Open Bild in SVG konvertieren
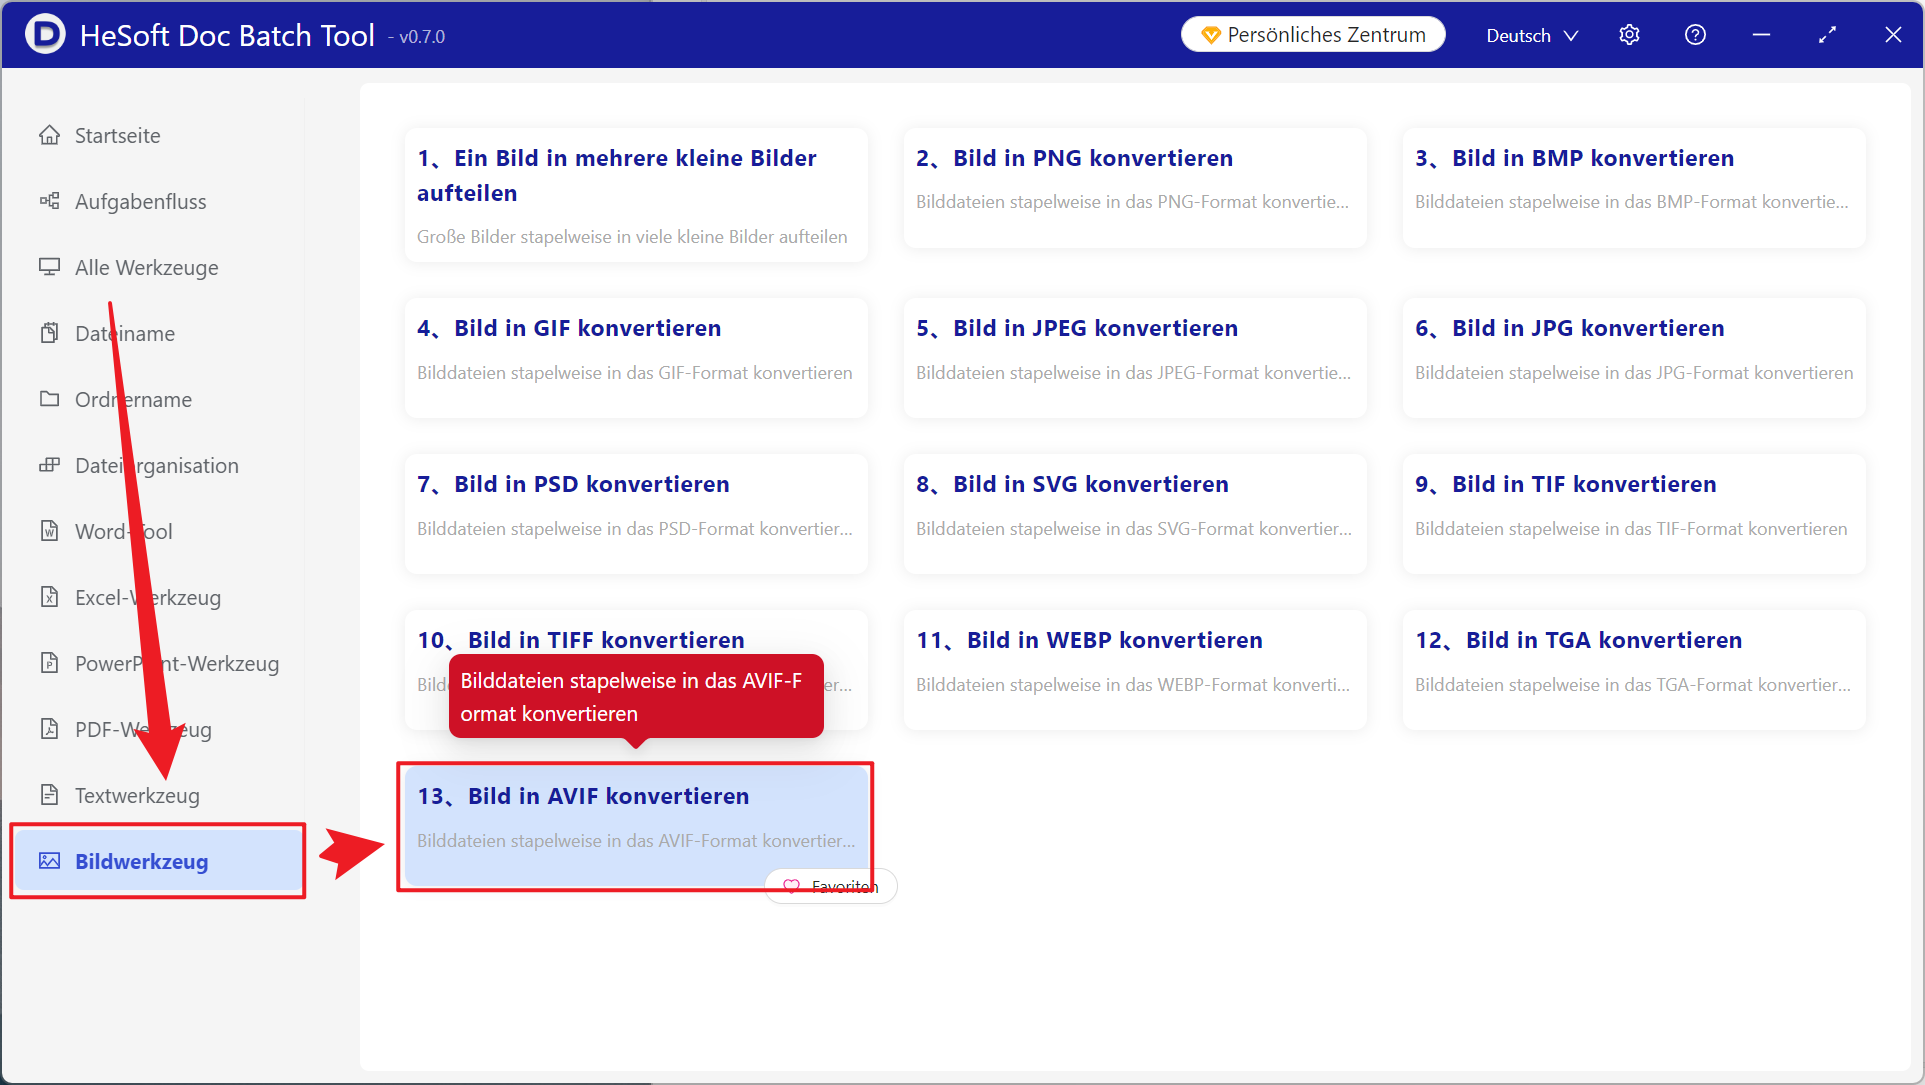Screen dimensions: 1925x1085 1135,513
